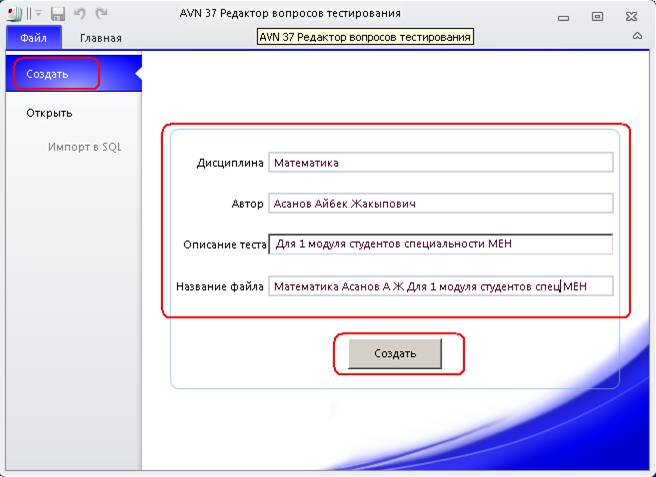Choose Импорт в SQL menu entry
Viewport: 656px width, 477px height.
(x=85, y=147)
